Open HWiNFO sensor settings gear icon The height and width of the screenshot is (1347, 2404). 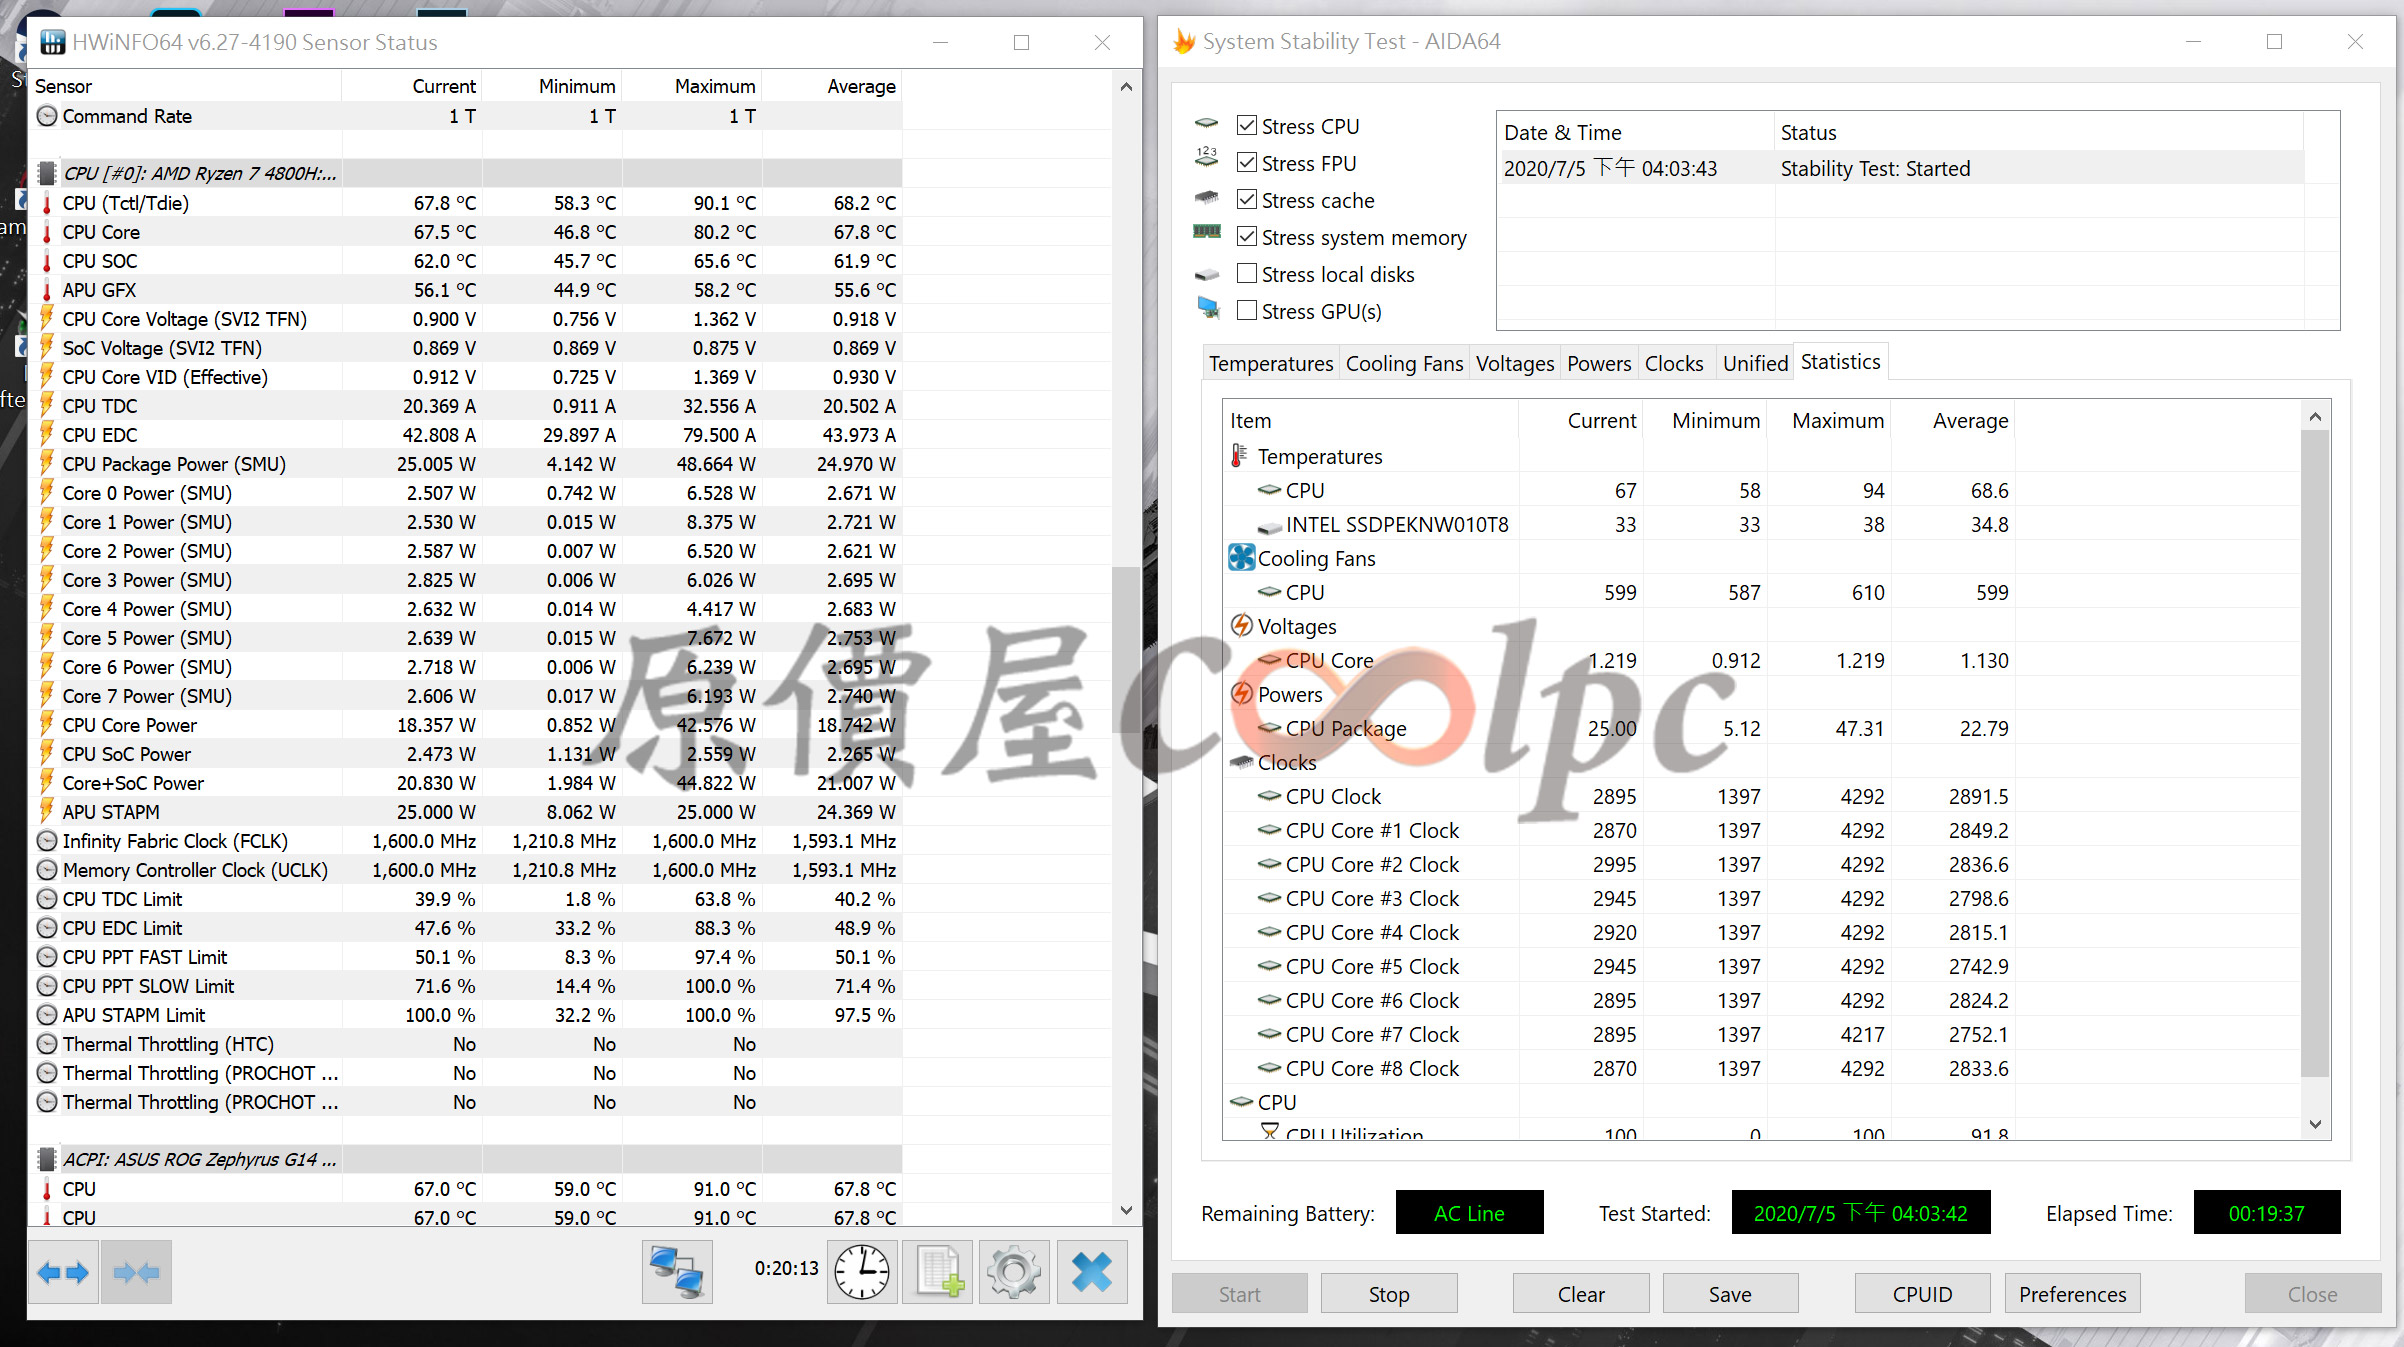1014,1272
